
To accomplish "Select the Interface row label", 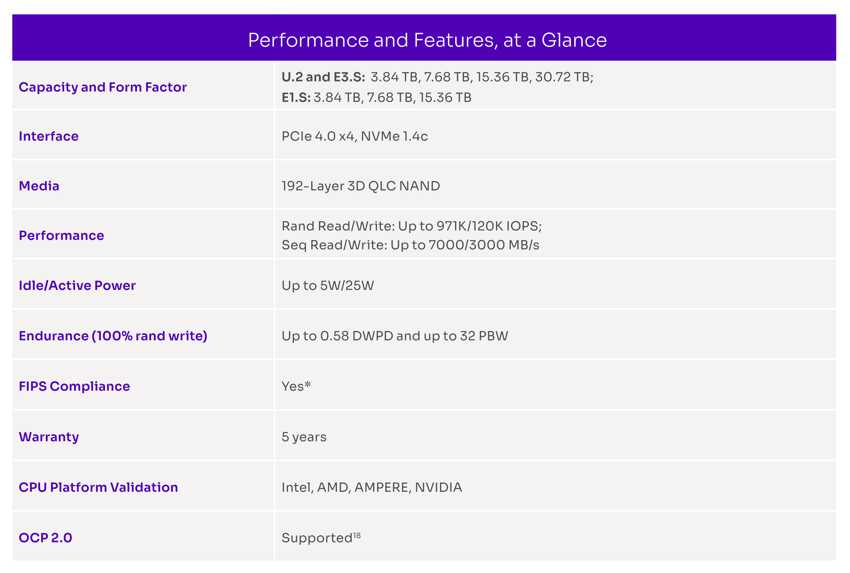I will (x=48, y=136).
